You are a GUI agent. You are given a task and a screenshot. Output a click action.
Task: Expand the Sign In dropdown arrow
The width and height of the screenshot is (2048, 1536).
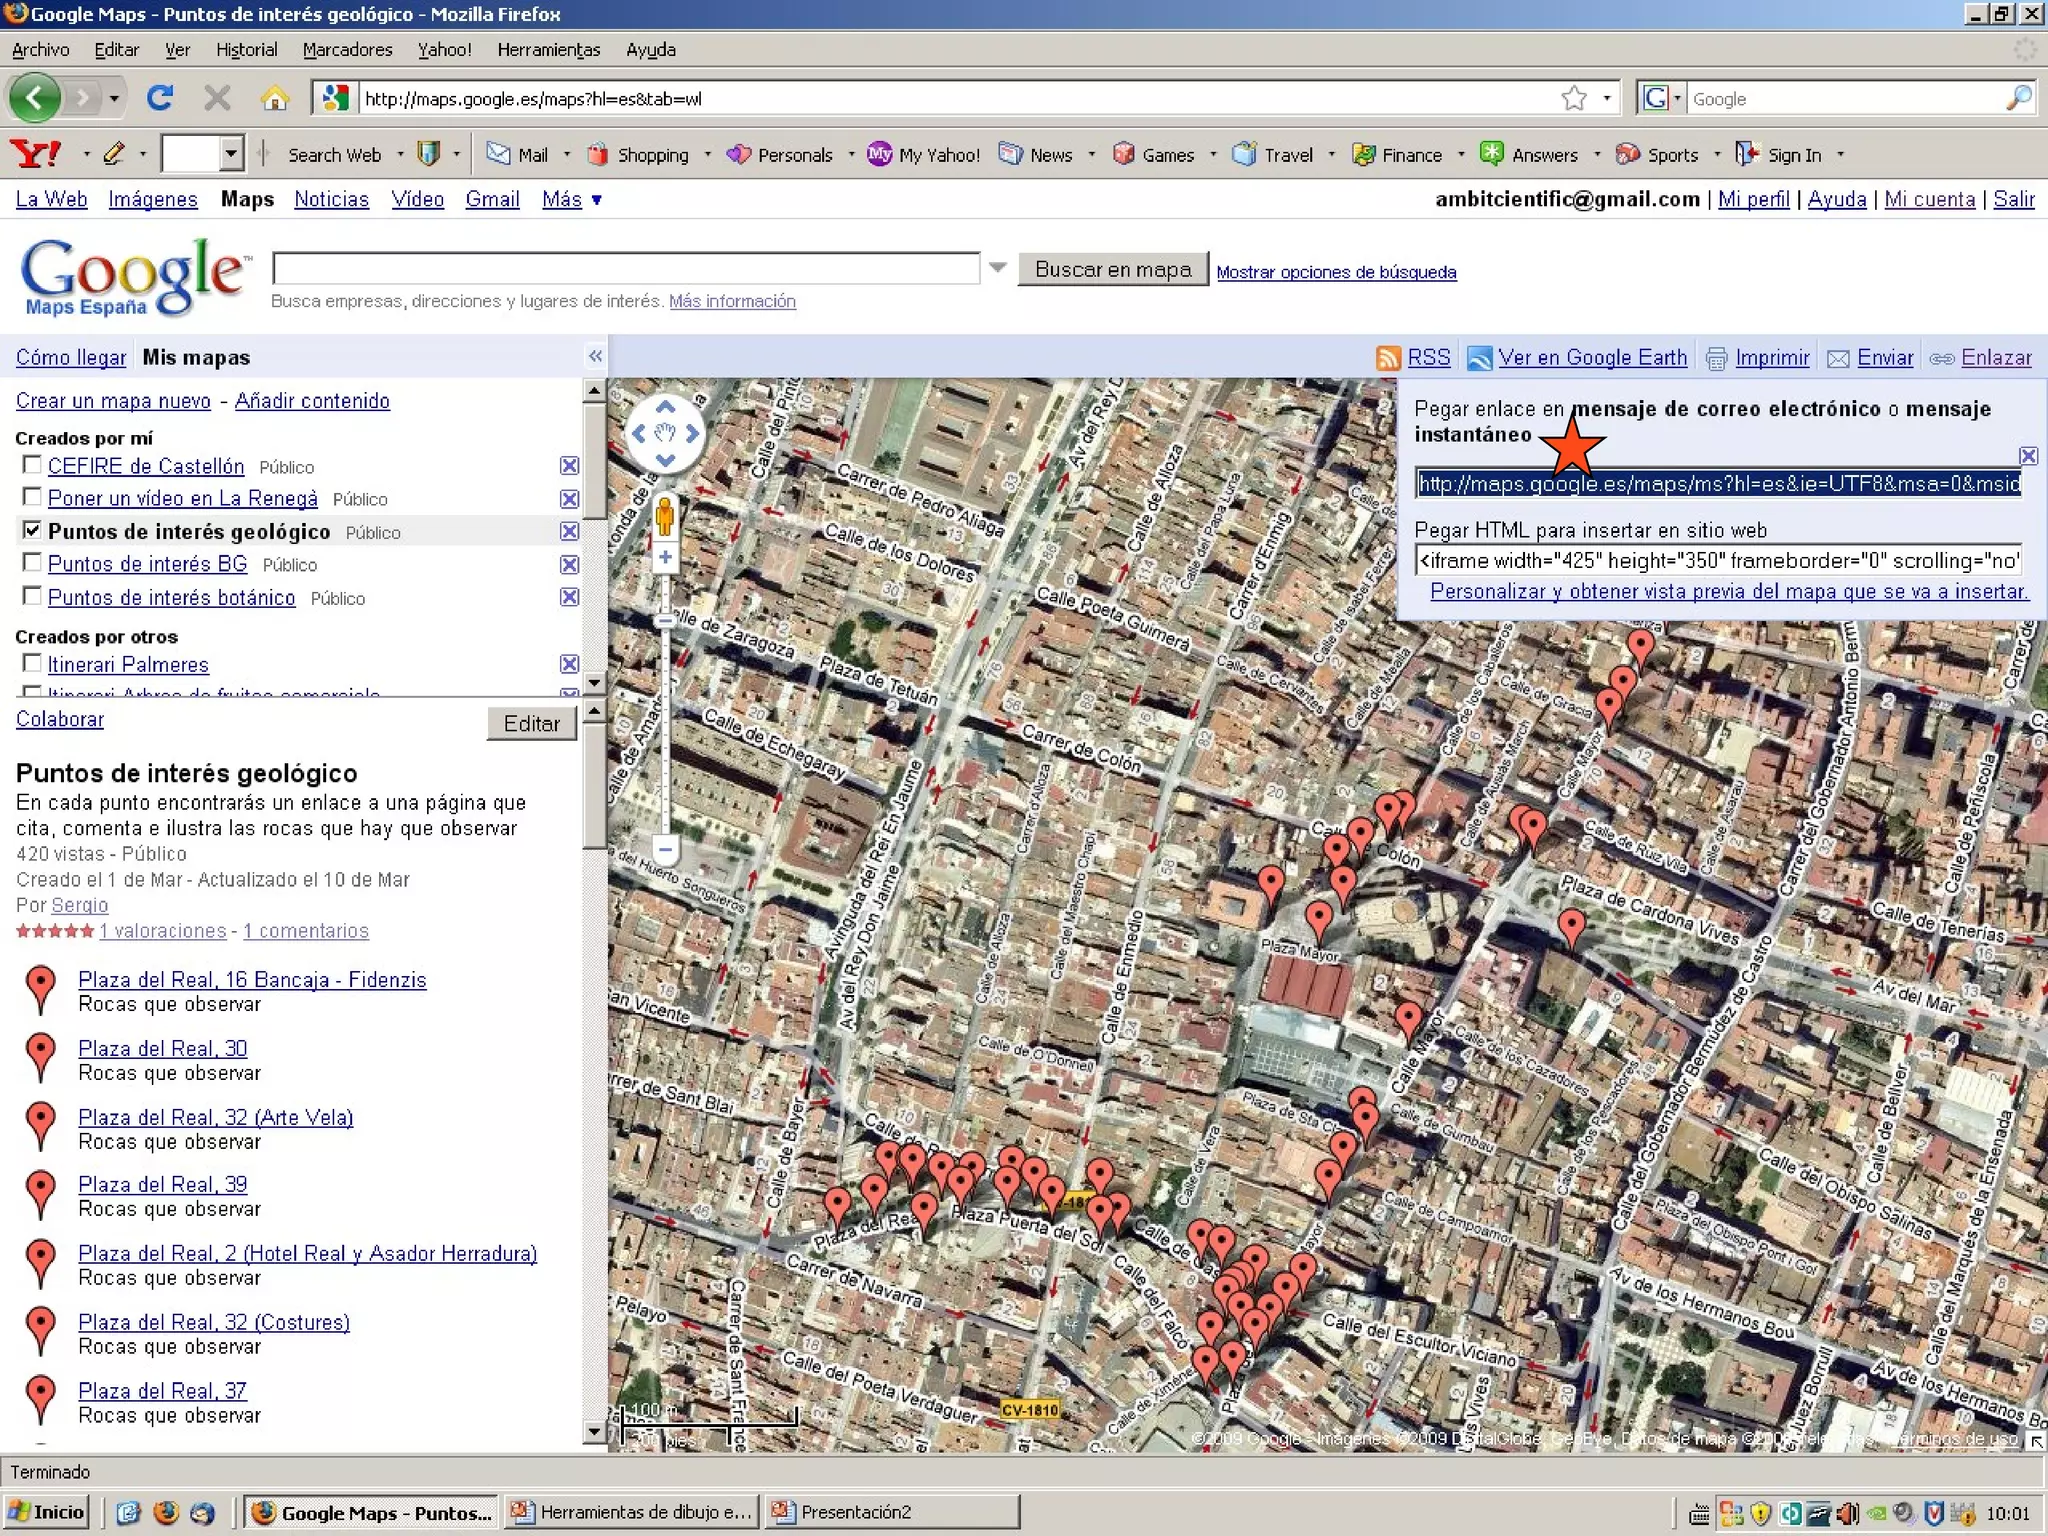click(x=1840, y=154)
